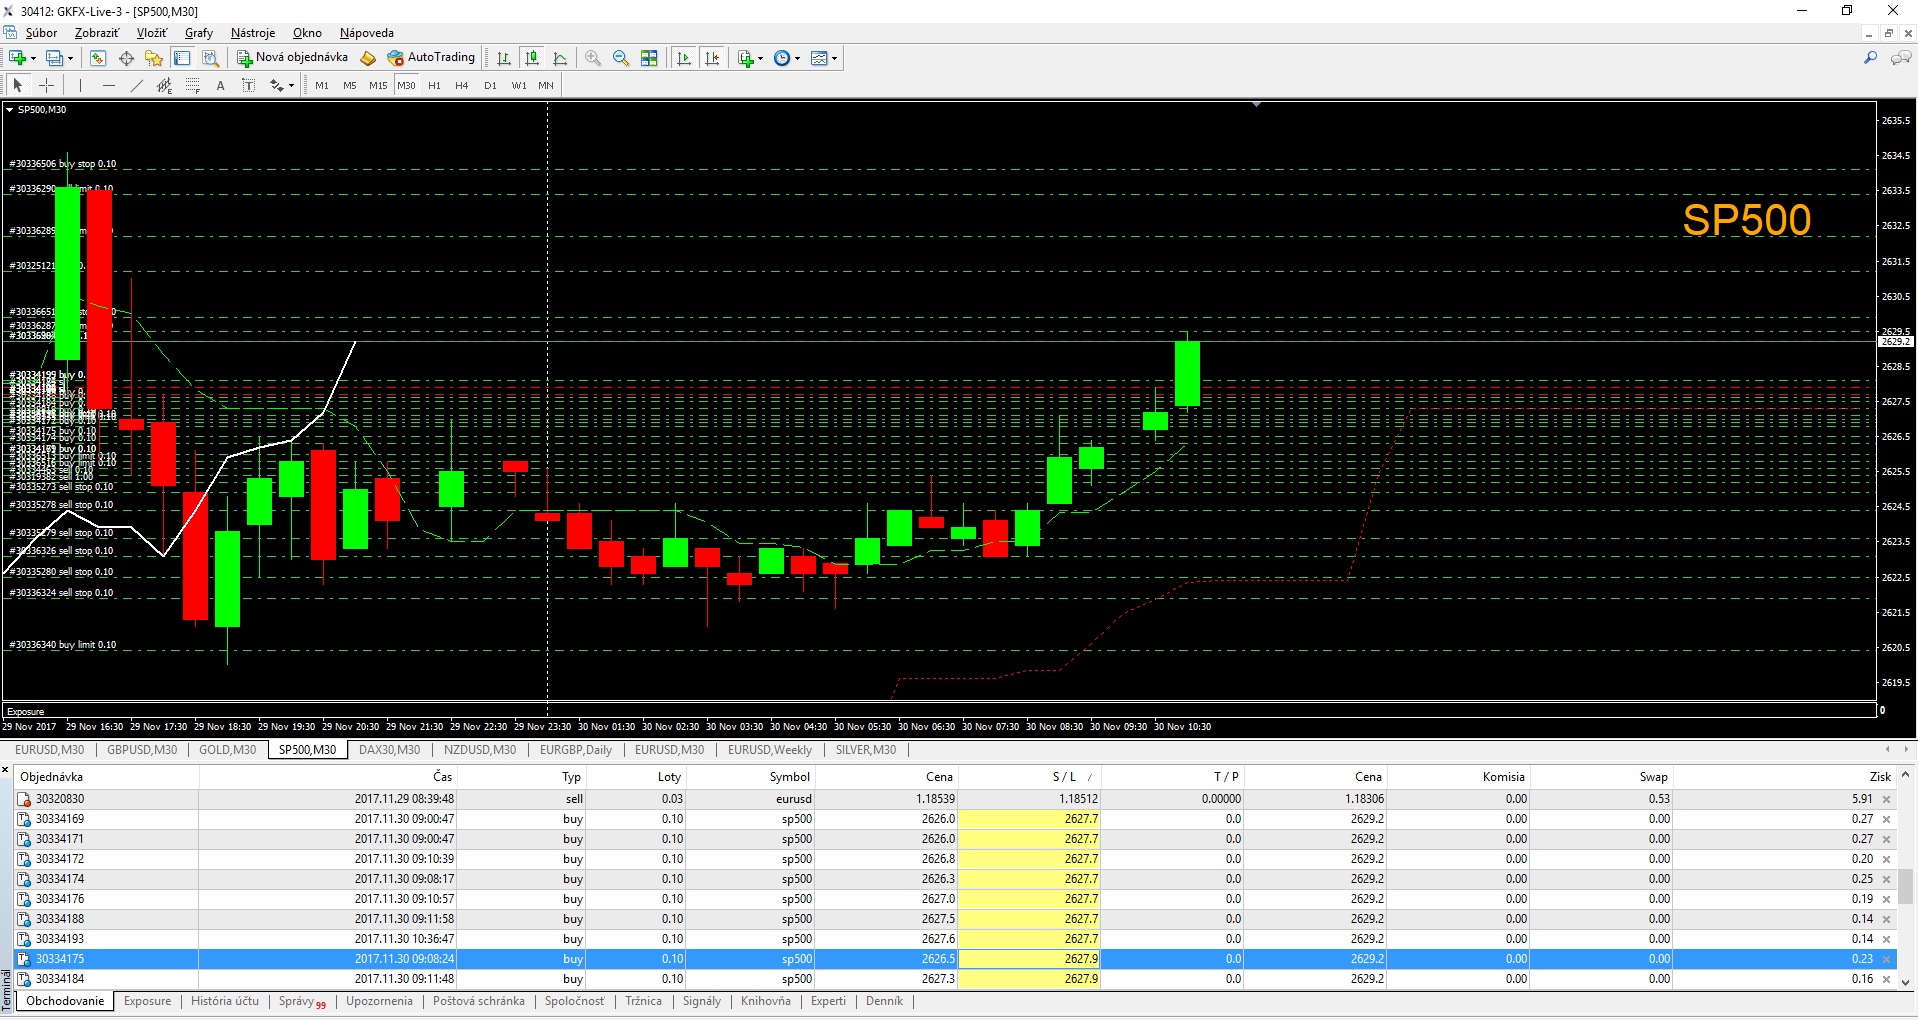Open the indicators list icon

pyautogui.click(x=745, y=58)
